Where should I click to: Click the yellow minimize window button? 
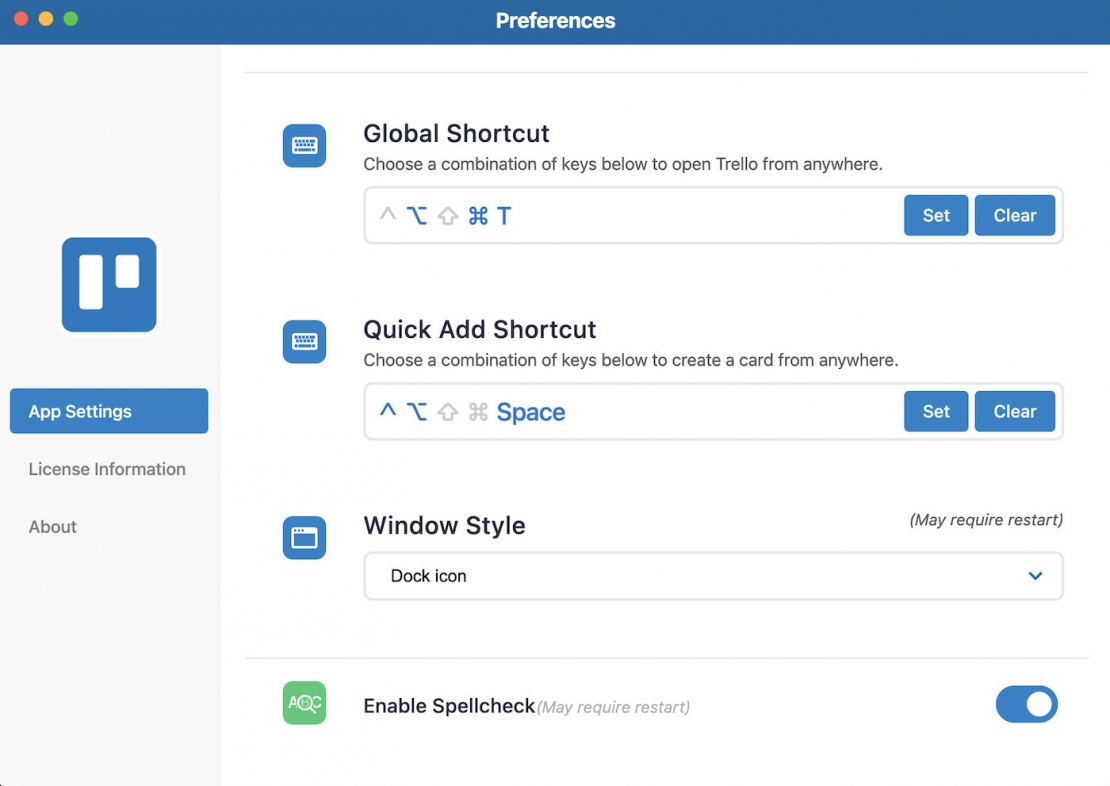45,18
